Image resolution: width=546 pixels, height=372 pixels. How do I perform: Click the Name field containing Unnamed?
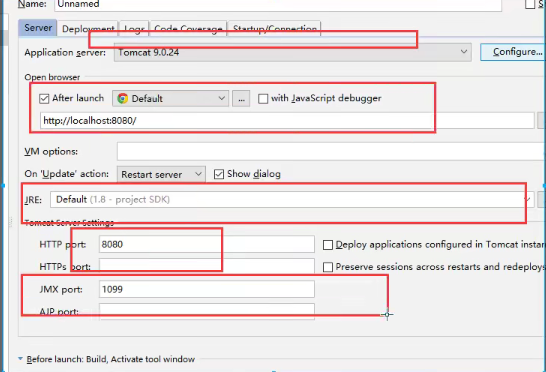(278, 5)
